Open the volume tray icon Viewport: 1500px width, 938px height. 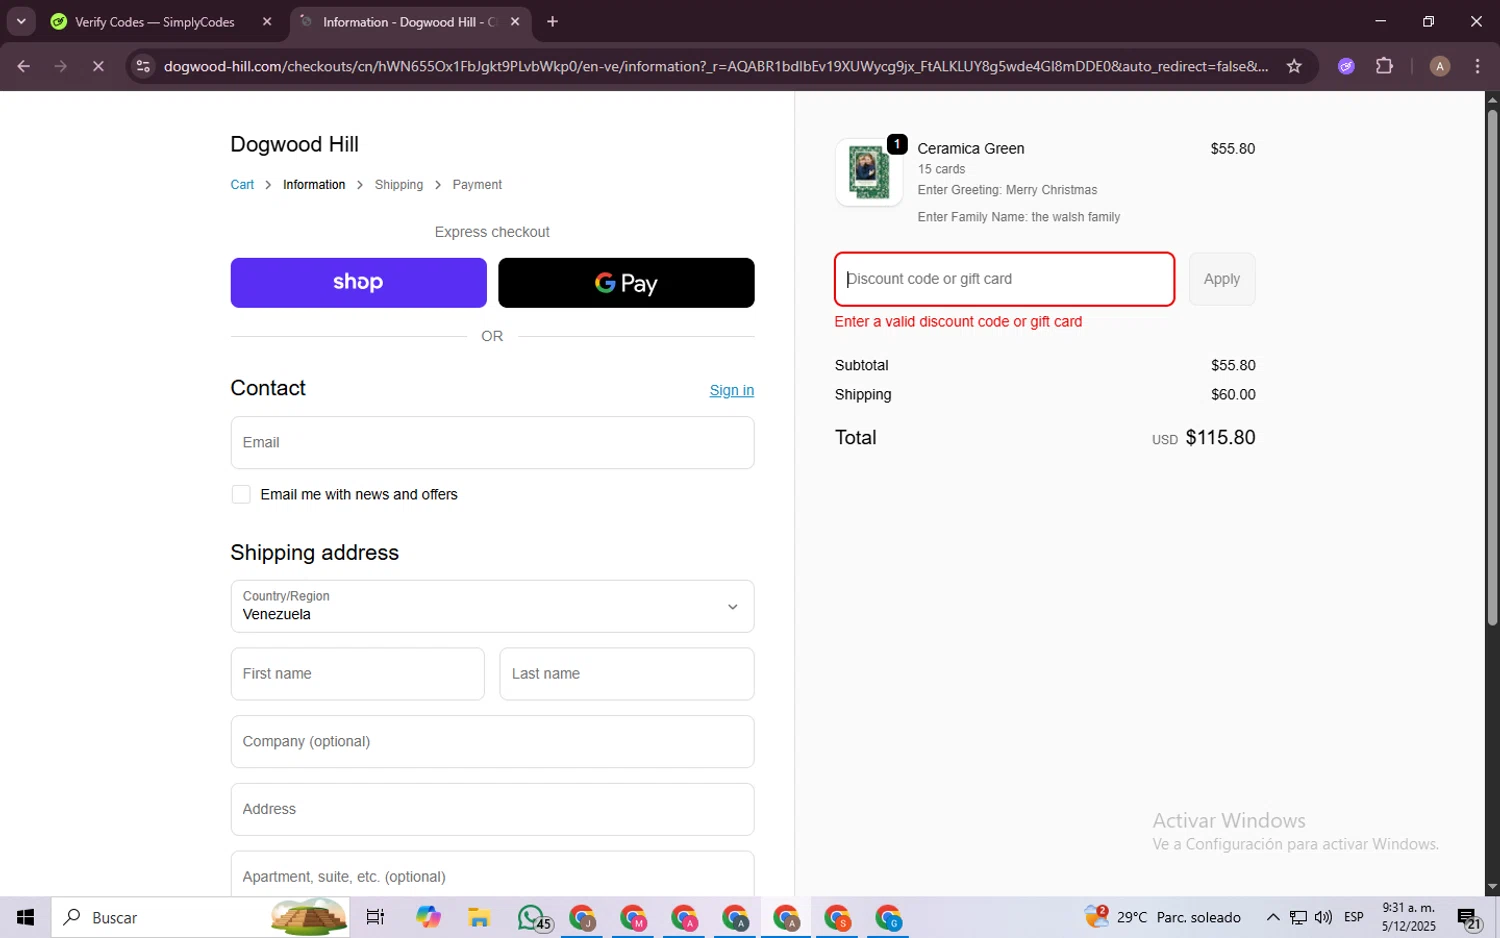[1323, 917]
